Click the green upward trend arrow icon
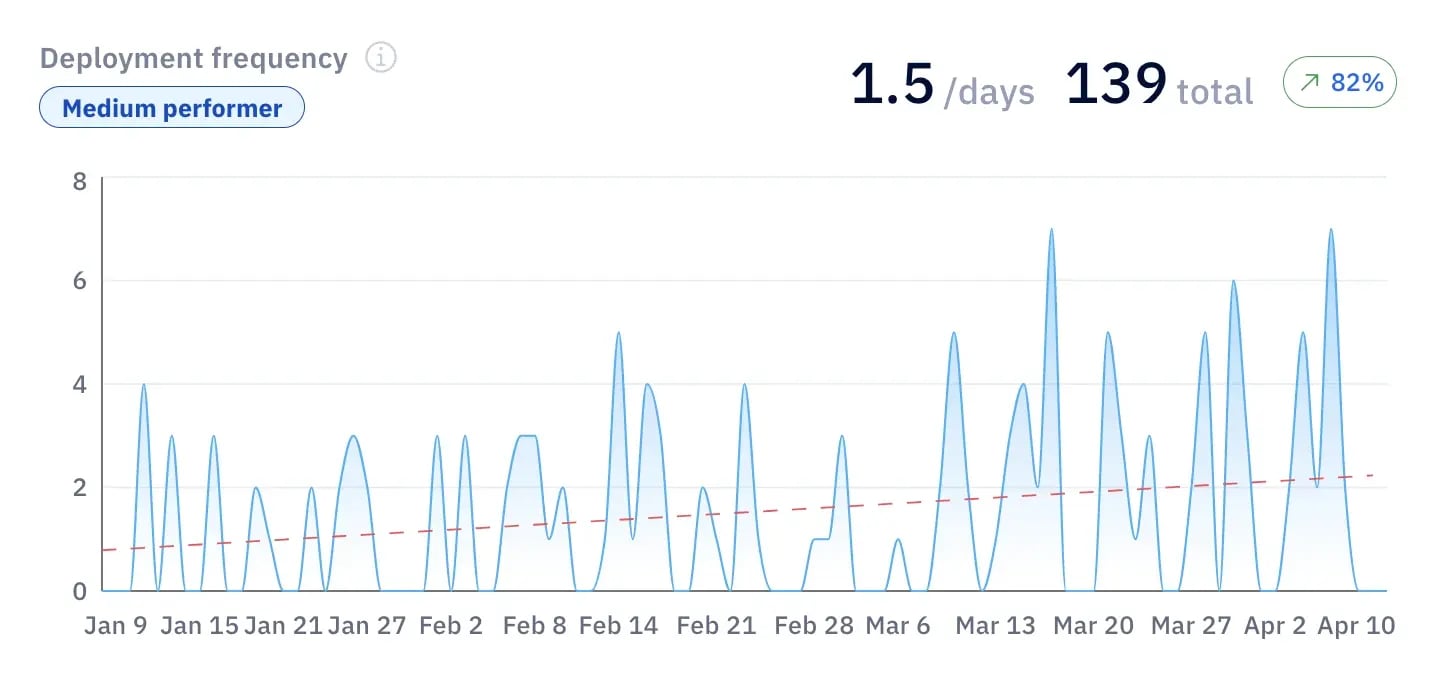This screenshot has width=1436, height=676. pos(1311,82)
